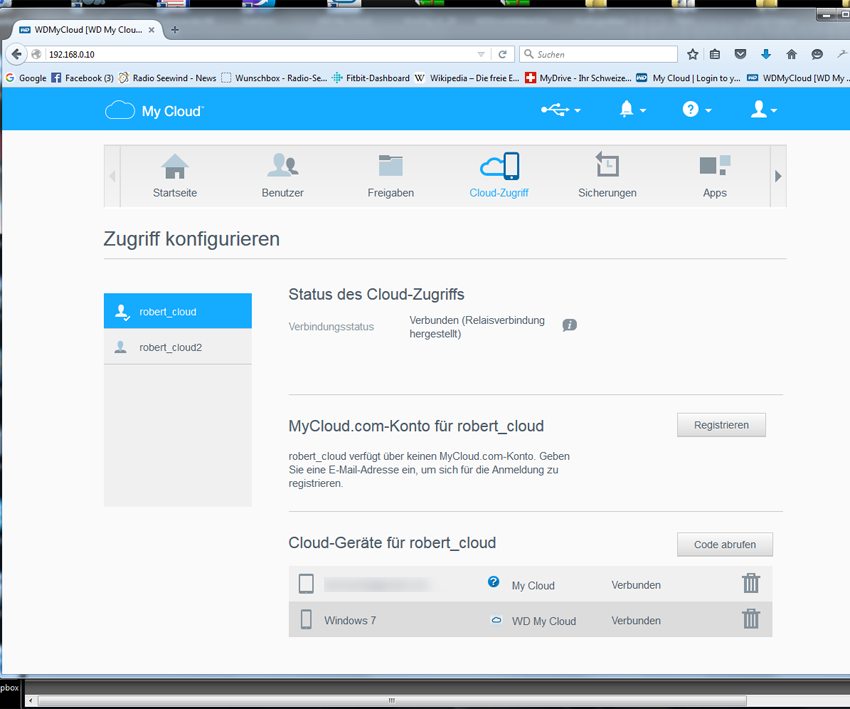Delete the Windows 7 cloud device
The width and height of the screenshot is (850, 709).
[751, 619]
